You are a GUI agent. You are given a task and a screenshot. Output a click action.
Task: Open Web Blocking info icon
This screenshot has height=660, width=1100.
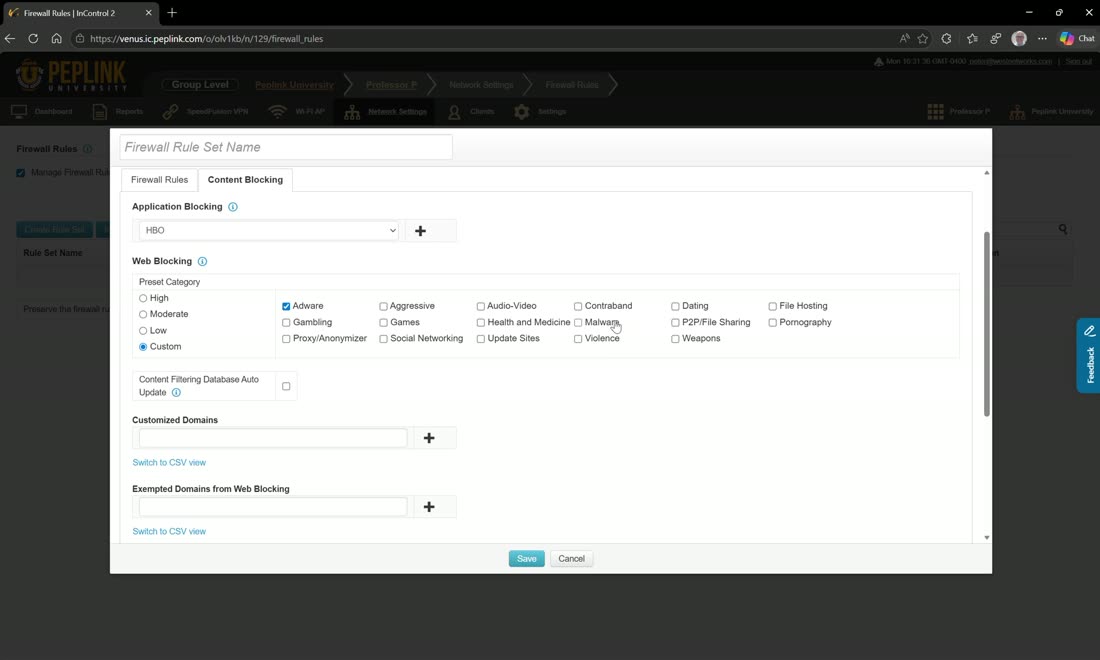(x=202, y=262)
